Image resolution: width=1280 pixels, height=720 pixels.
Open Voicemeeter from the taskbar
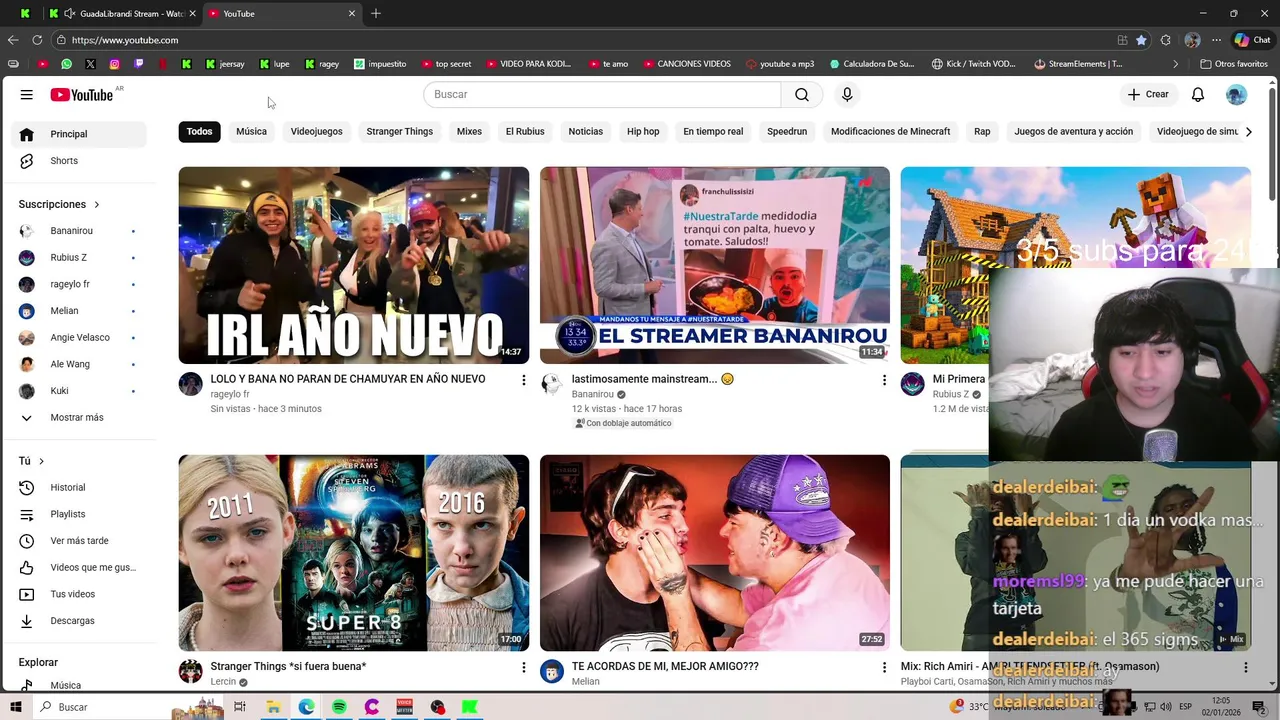click(404, 707)
